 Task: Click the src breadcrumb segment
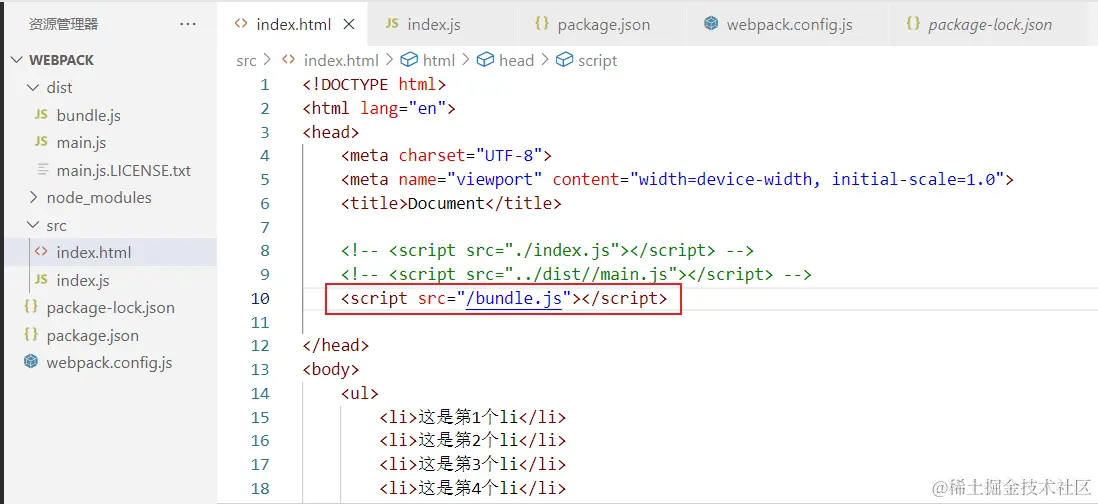(x=246, y=61)
